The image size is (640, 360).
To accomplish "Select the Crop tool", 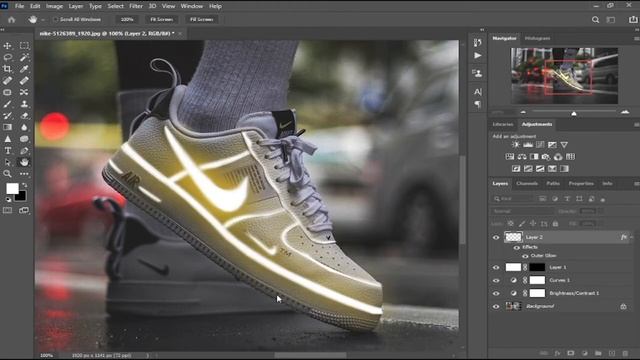I will tap(7, 69).
